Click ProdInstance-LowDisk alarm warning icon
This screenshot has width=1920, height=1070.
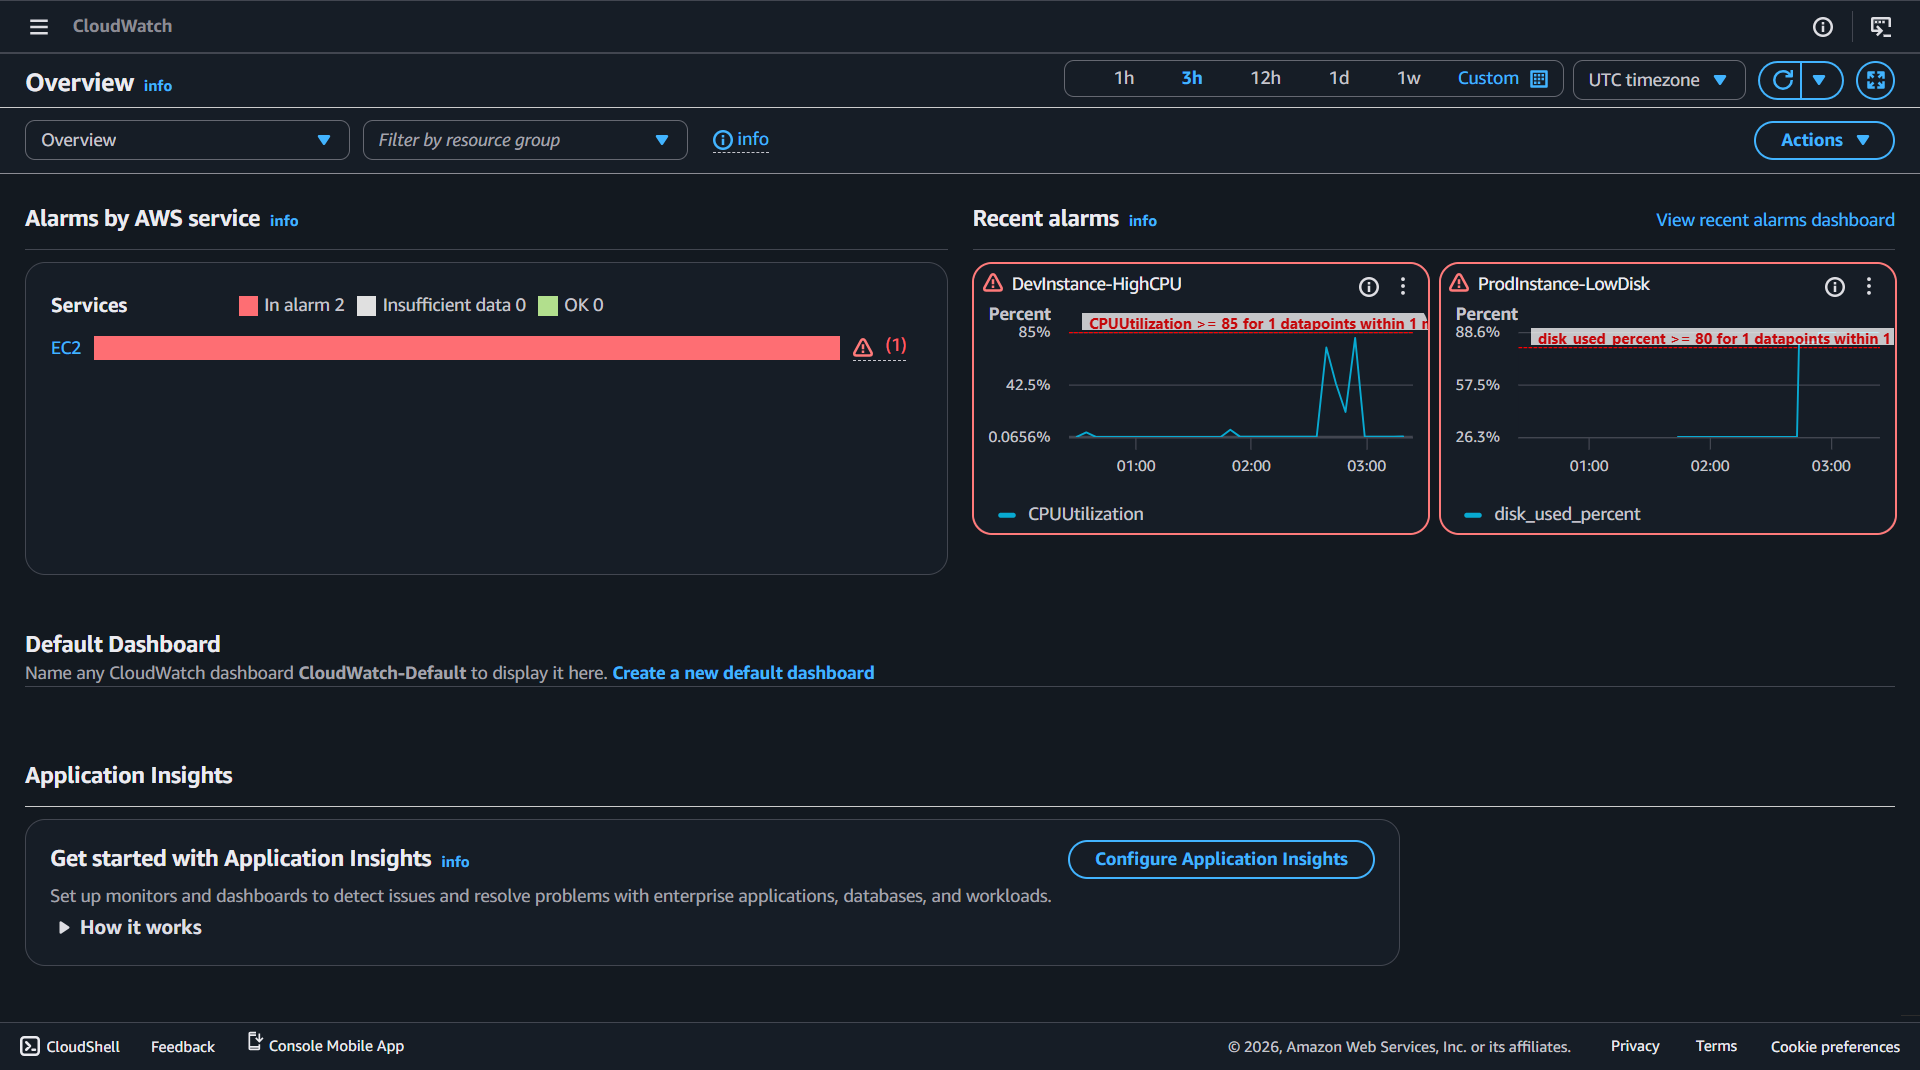pyautogui.click(x=1459, y=283)
